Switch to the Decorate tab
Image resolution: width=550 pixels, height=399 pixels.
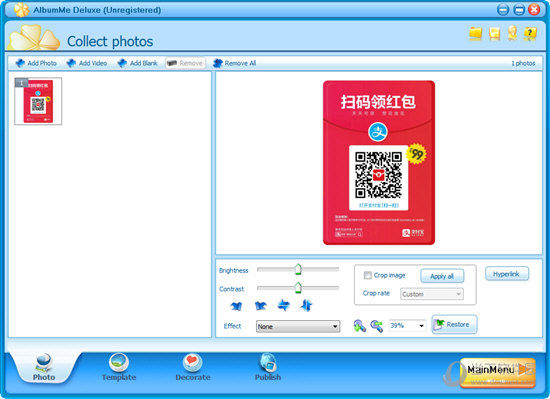coord(193,368)
